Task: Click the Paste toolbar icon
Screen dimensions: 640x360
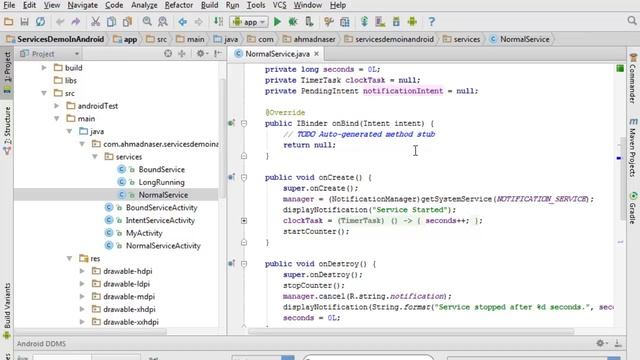Action: (127, 22)
